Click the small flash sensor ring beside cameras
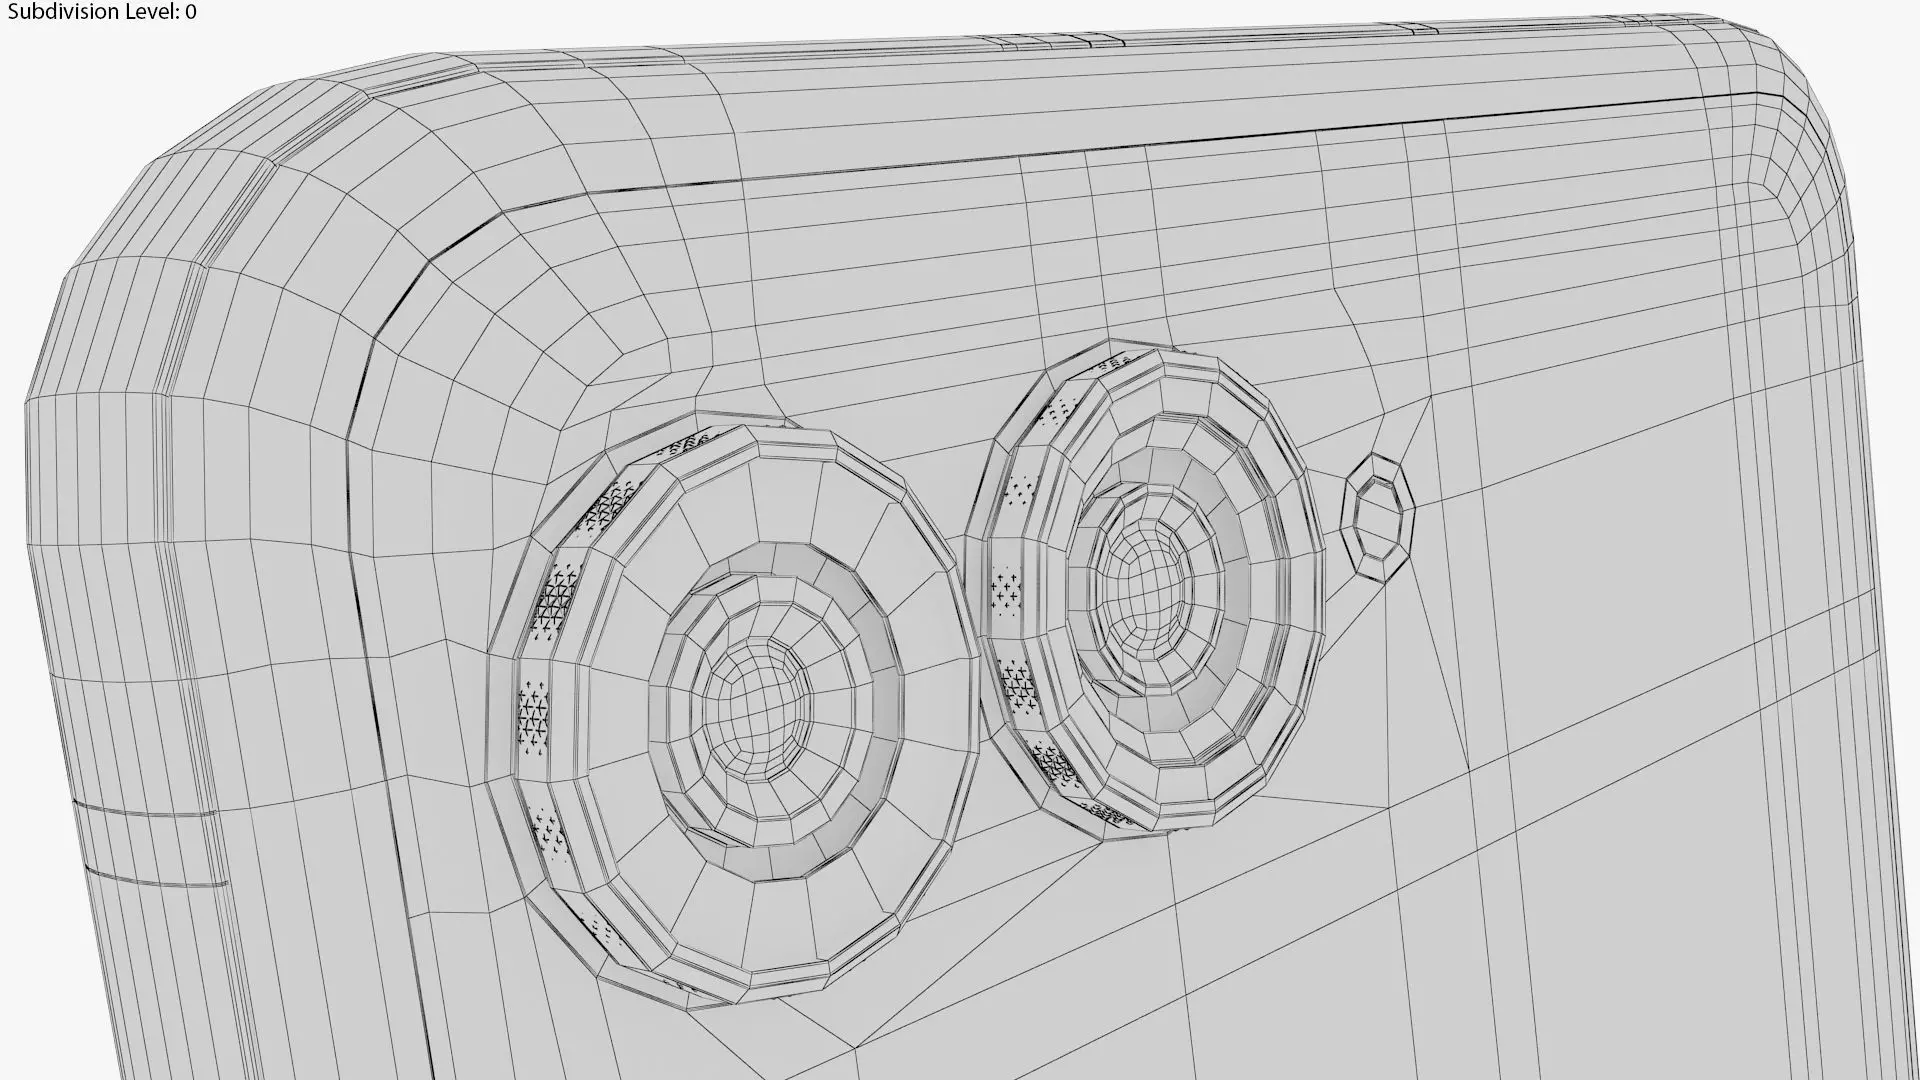 coord(1379,517)
